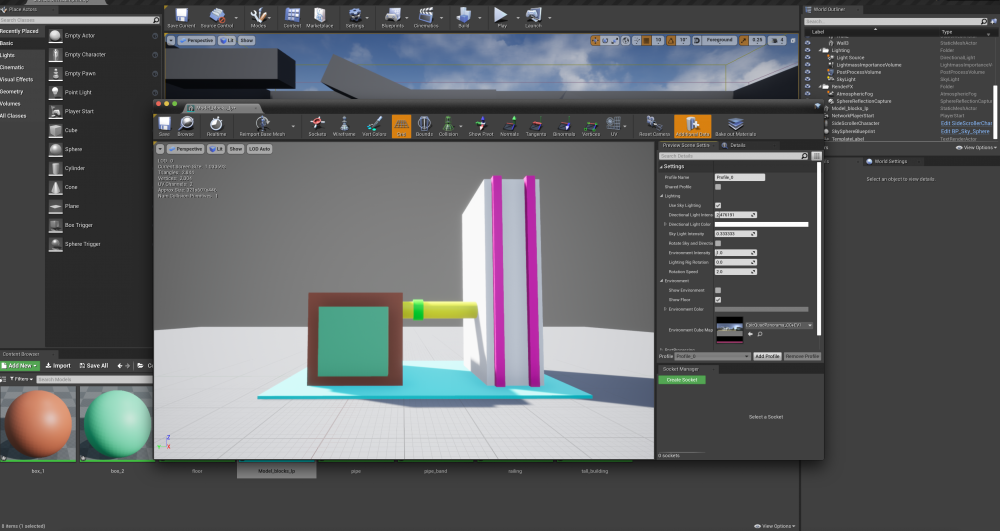Toggle Normals display in mesh editor
The image size is (1000, 531).
point(509,125)
